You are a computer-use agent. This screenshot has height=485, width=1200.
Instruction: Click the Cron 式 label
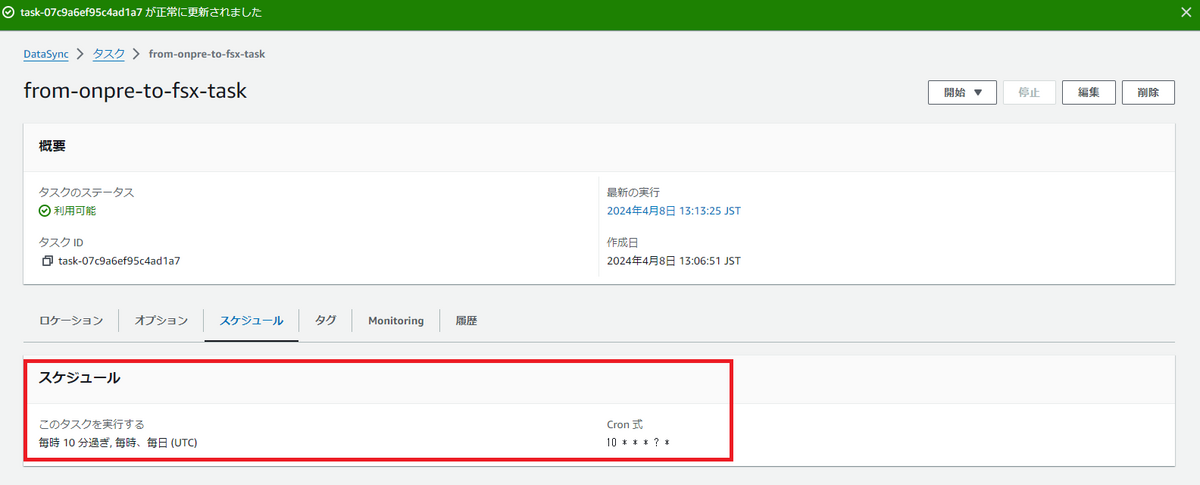pyautogui.click(x=625, y=424)
